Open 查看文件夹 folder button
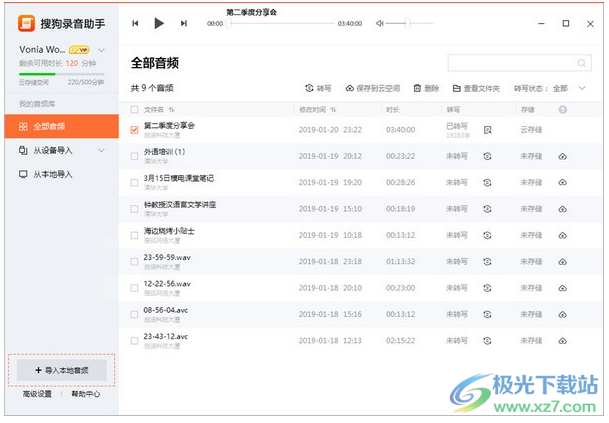Screen dimensions: 609x423 (x=476, y=88)
